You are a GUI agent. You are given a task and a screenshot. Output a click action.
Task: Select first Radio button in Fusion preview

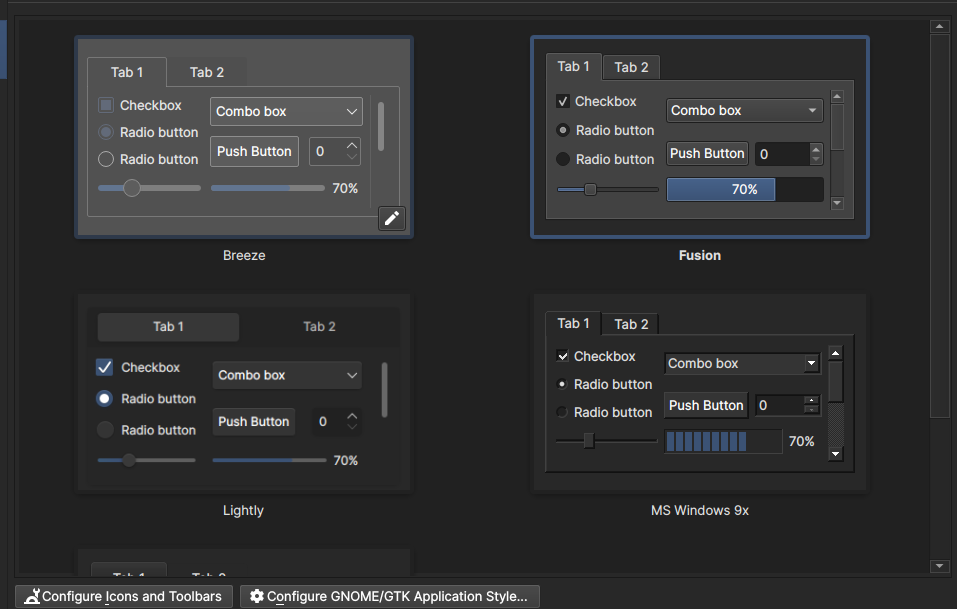tap(563, 131)
